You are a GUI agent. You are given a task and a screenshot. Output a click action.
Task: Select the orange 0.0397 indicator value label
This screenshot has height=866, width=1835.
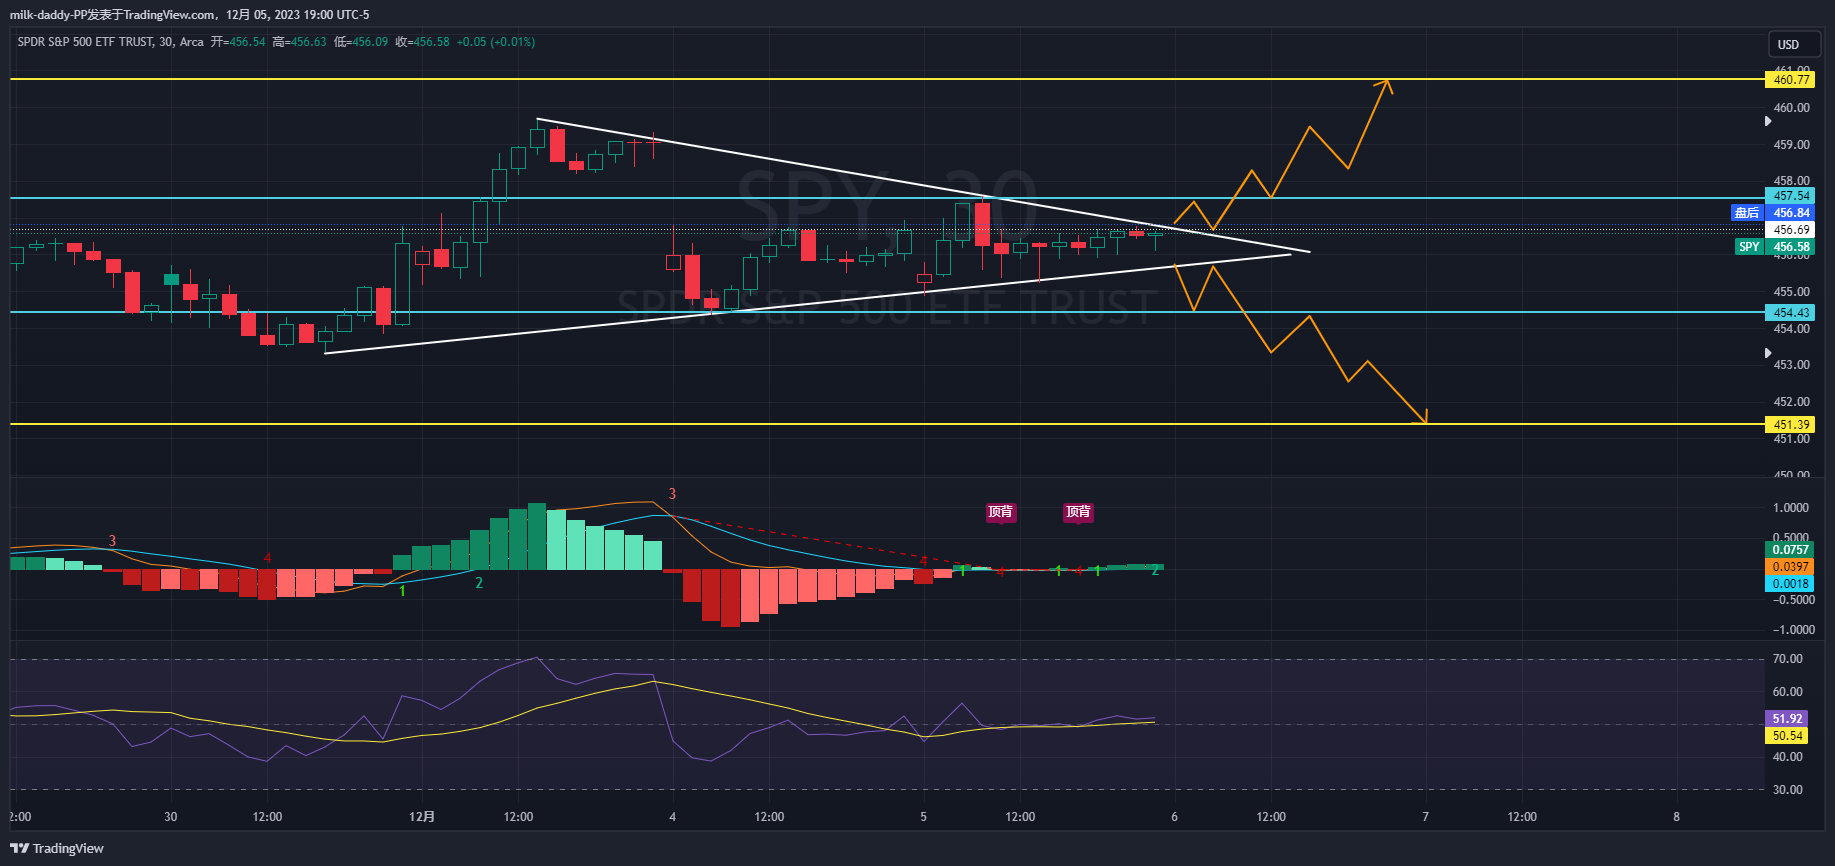1790,567
